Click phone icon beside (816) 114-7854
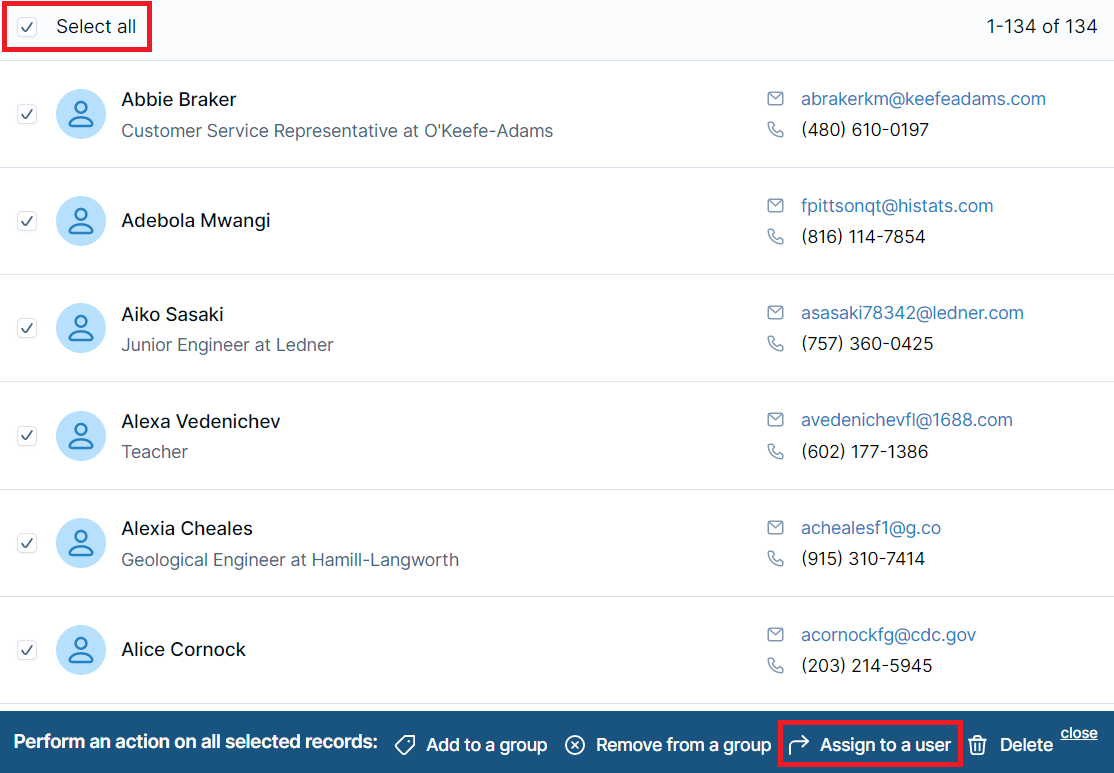Image resolution: width=1114 pixels, height=773 pixels. click(x=776, y=237)
